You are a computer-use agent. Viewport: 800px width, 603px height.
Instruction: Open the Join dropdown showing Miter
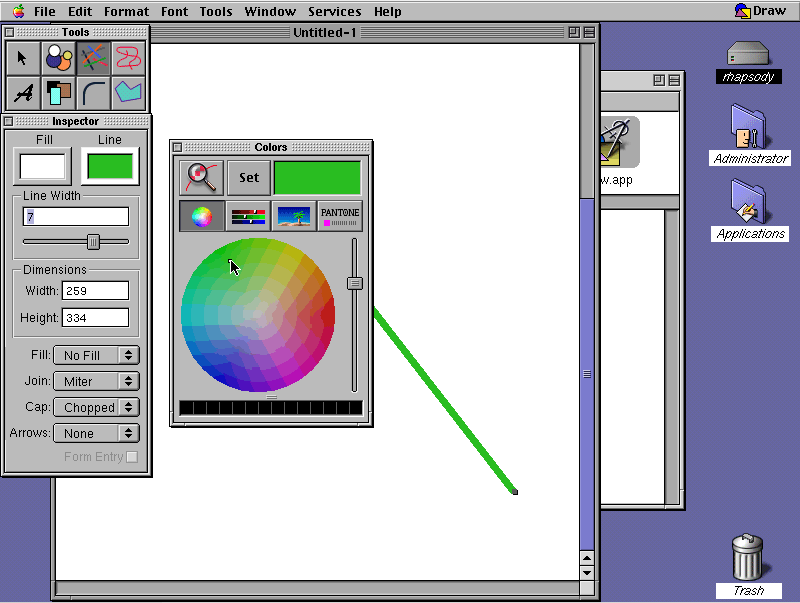96,382
